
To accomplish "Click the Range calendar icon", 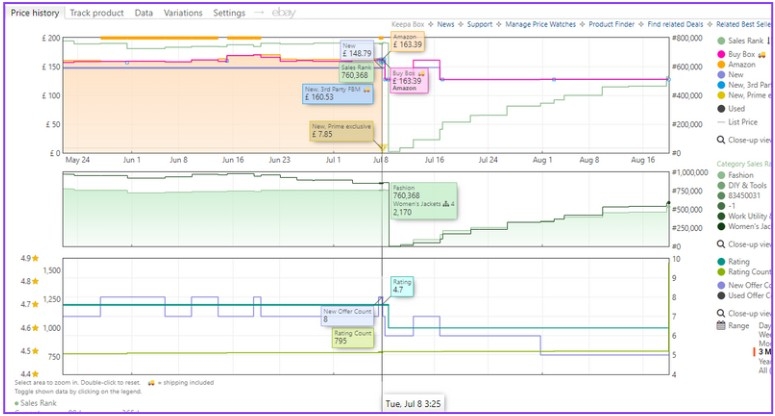I will point(721,326).
